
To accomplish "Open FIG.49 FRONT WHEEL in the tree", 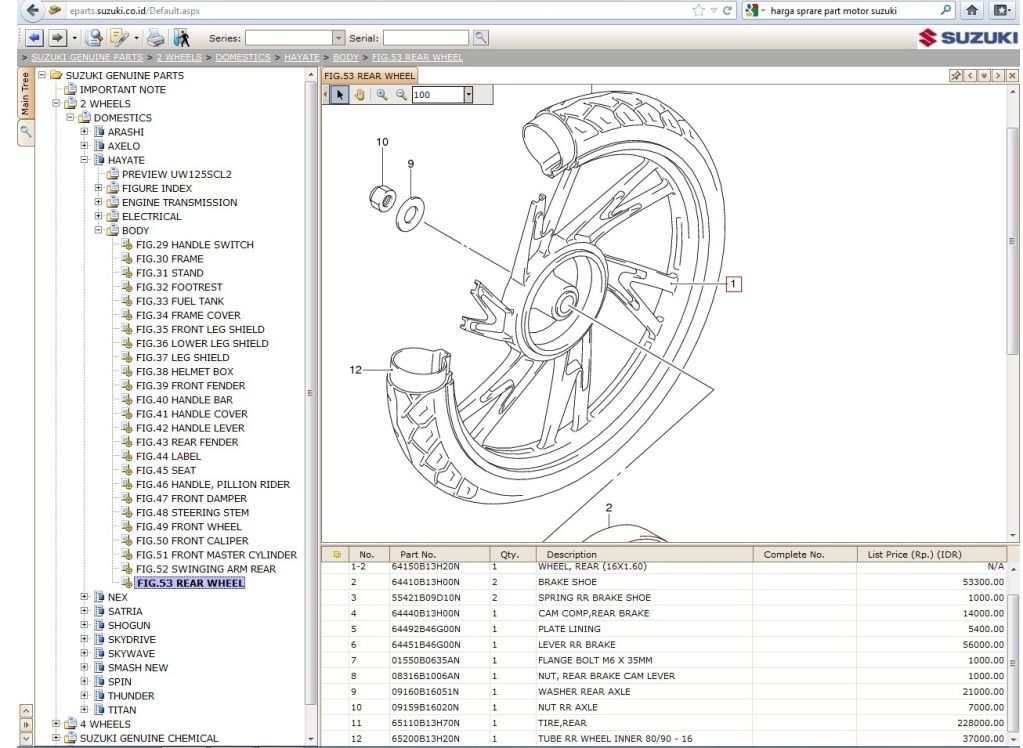I will [189, 526].
